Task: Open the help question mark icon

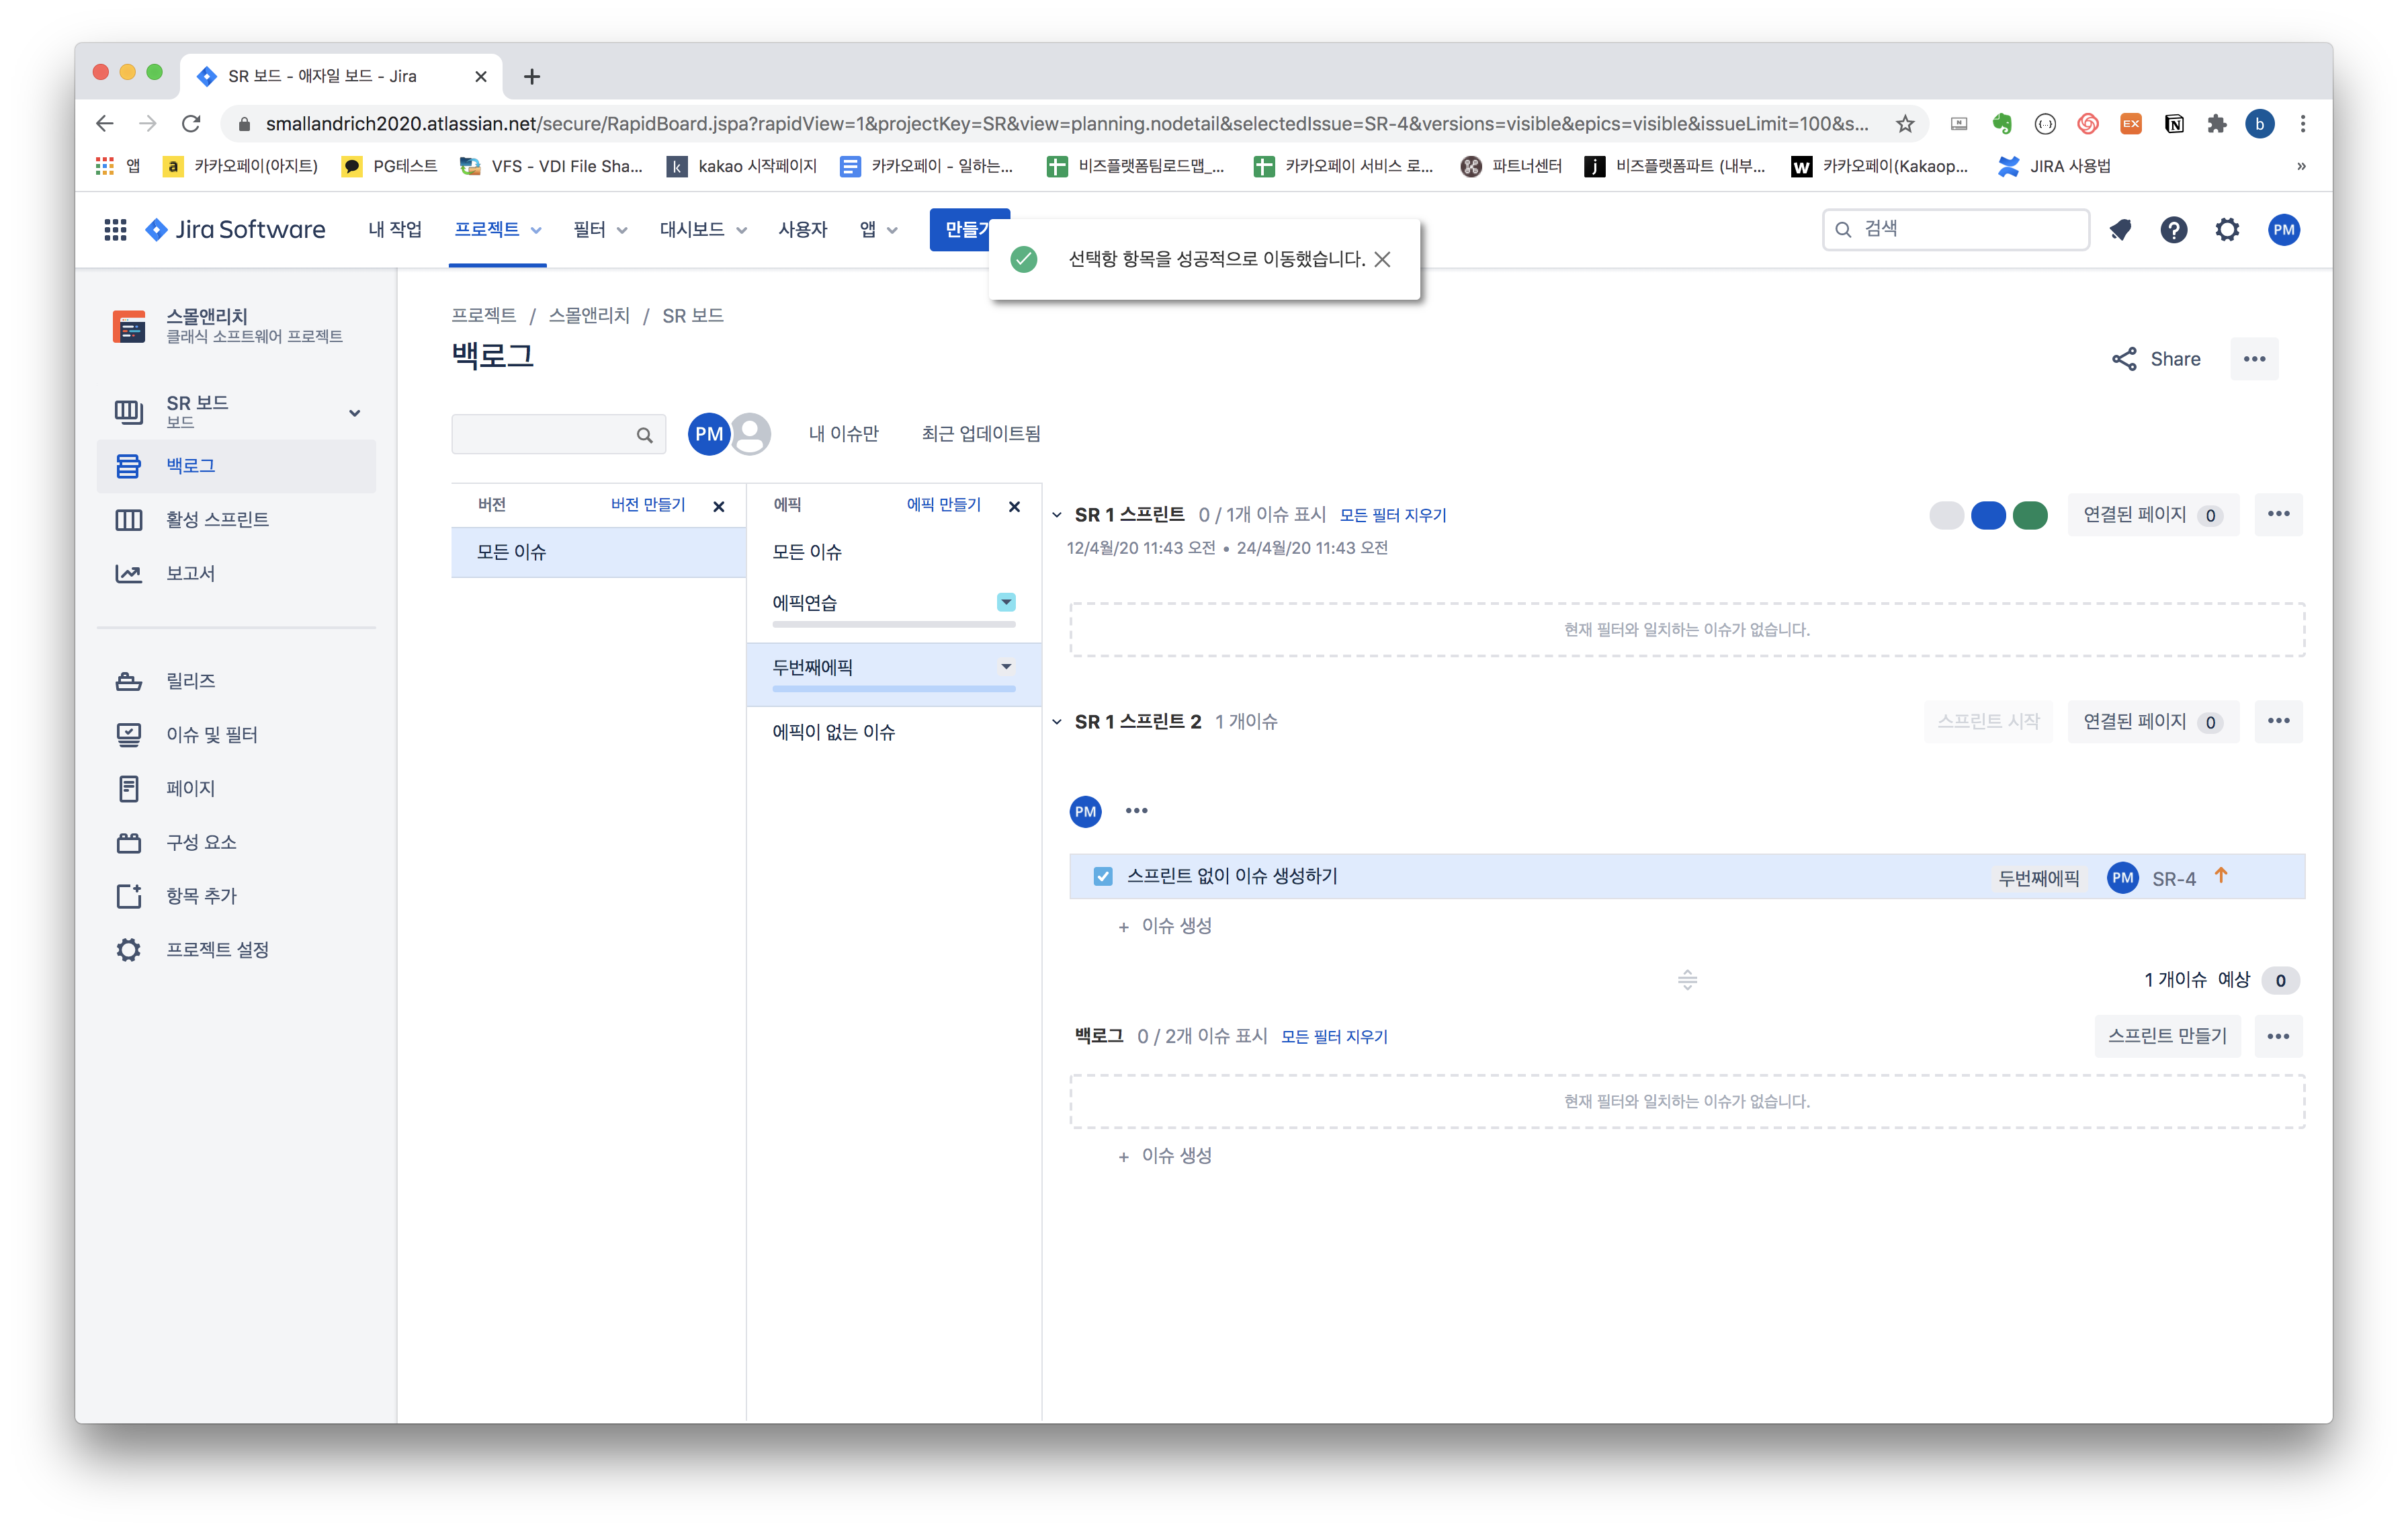Action: [x=2173, y=230]
